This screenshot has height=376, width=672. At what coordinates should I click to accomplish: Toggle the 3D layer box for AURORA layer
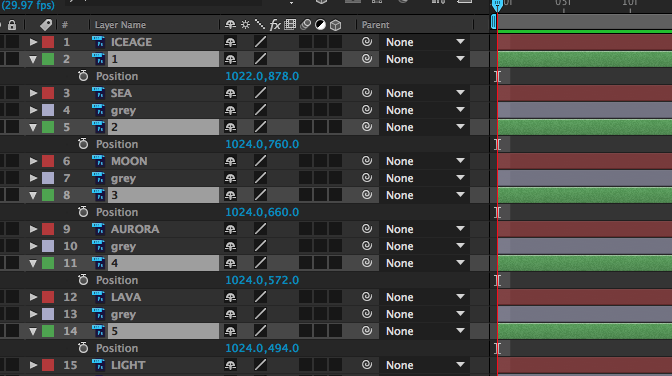335,229
